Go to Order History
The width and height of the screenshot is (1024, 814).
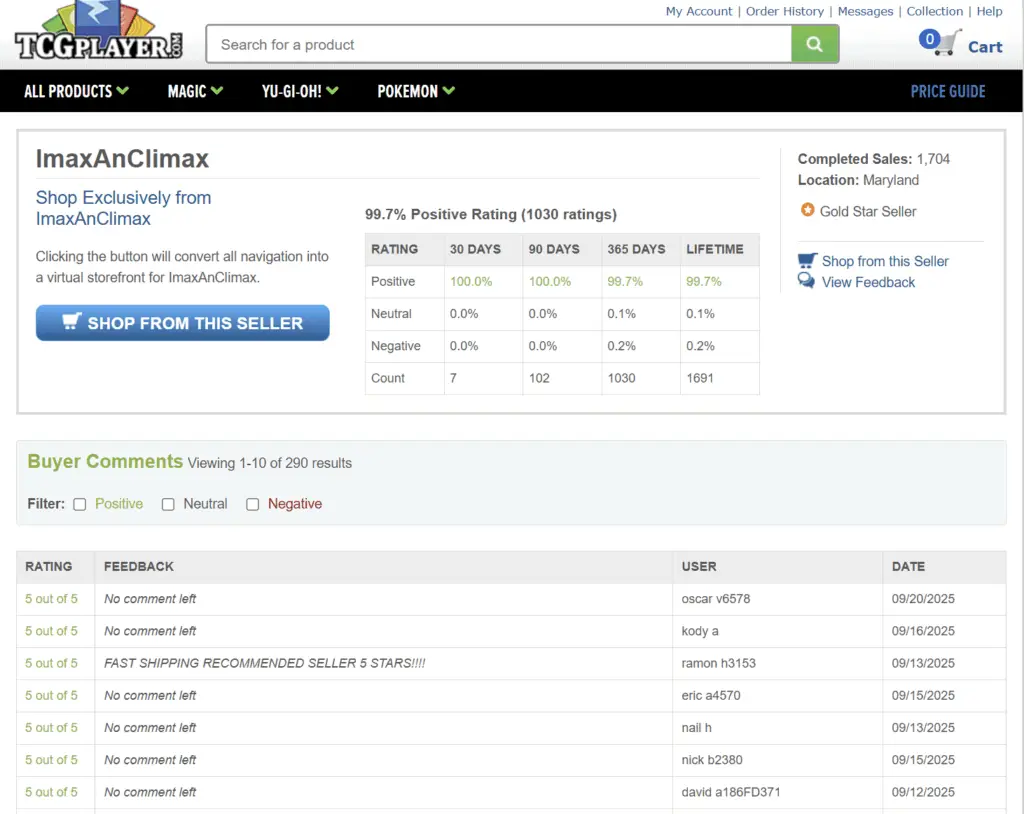pyautogui.click(x=784, y=11)
